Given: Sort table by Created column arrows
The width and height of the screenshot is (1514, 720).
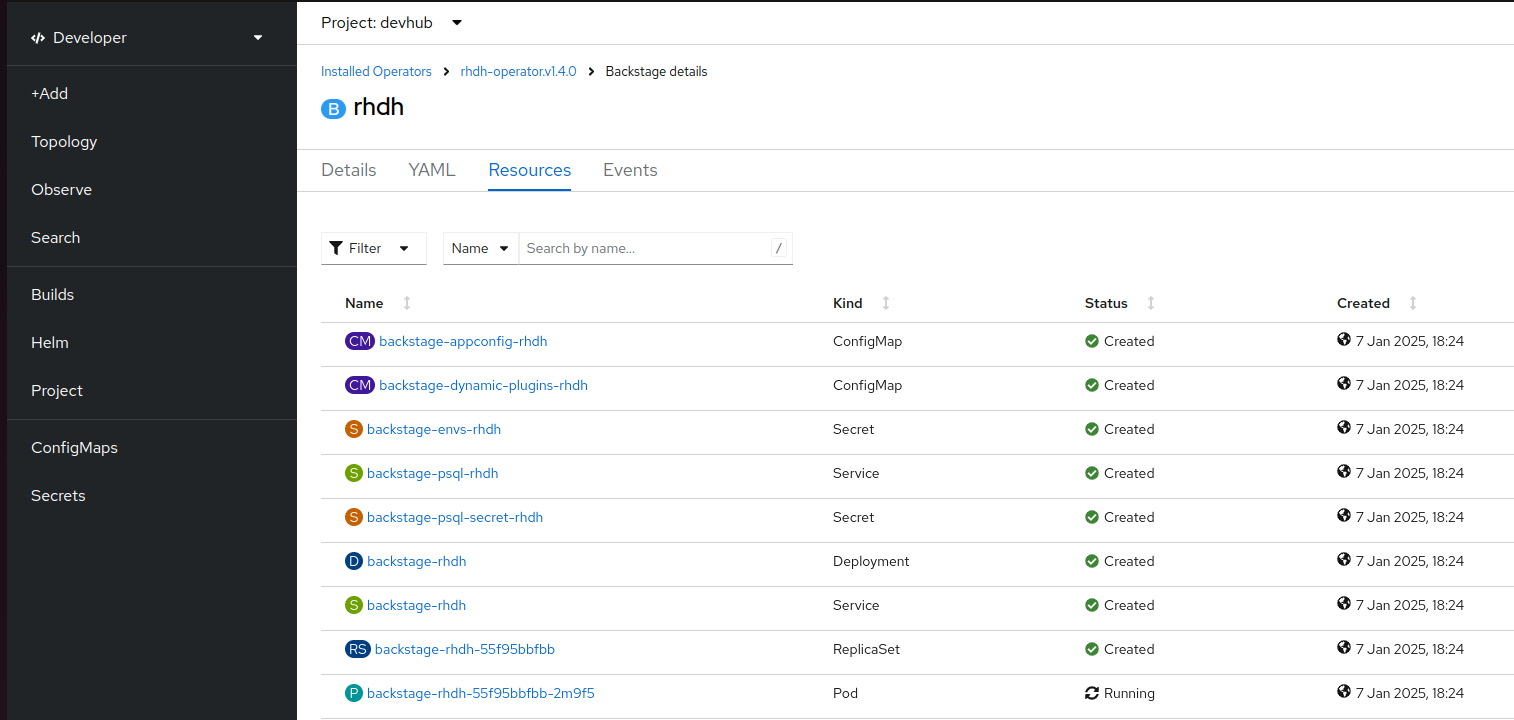Looking at the screenshot, I should pyautogui.click(x=1413, y=303).
